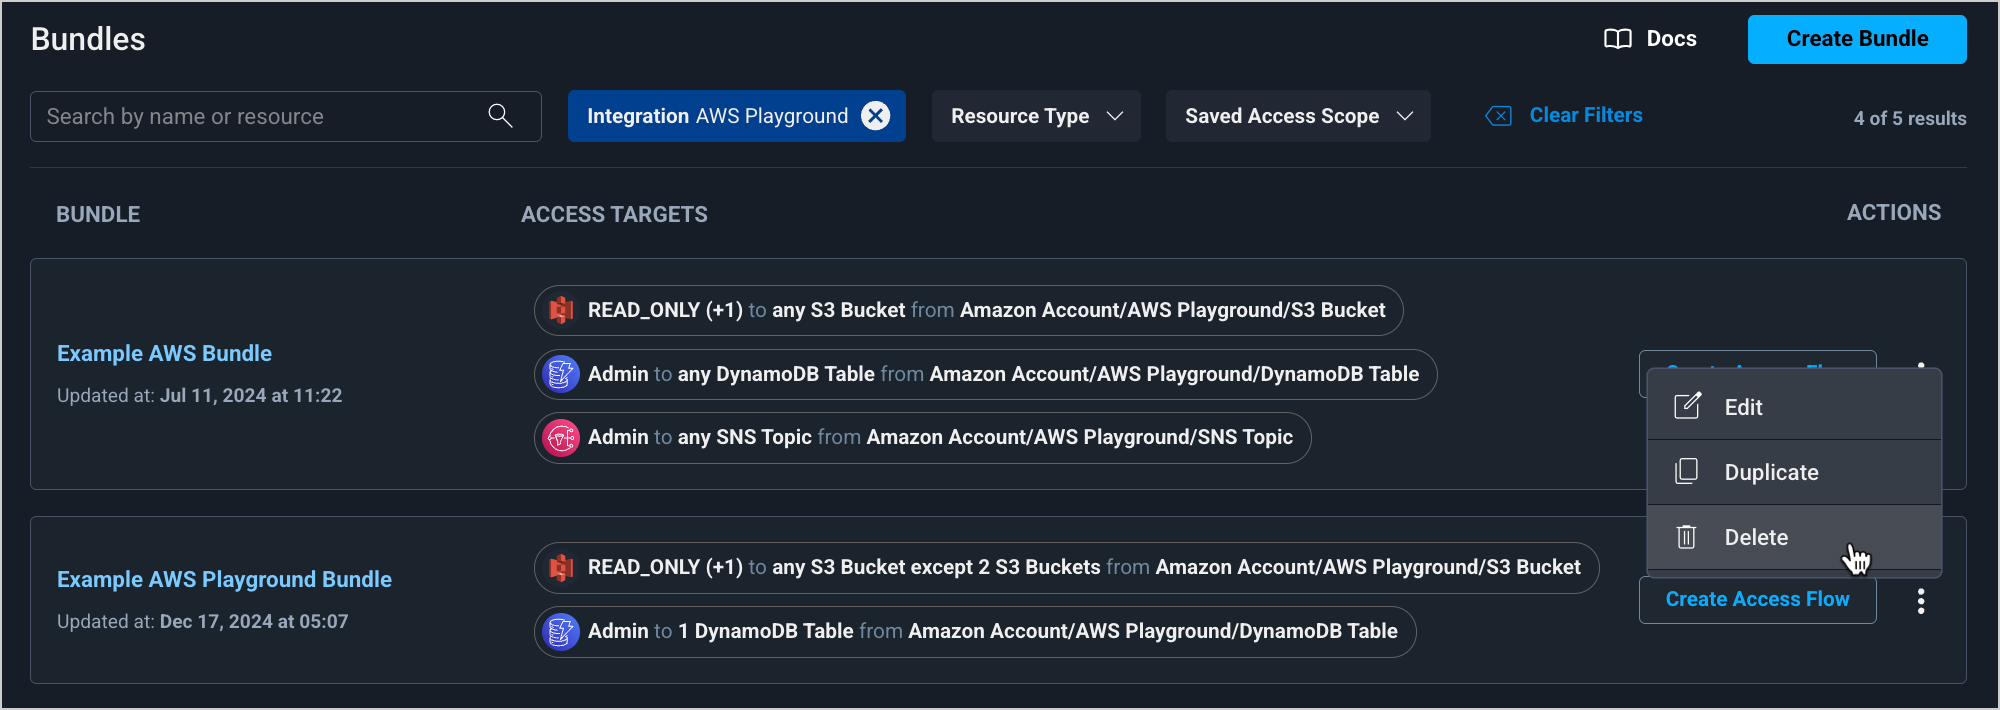Click the DynamoDB icon in Example AWS Bundle
Screen dimensions: 2000x710
point(561,374)
